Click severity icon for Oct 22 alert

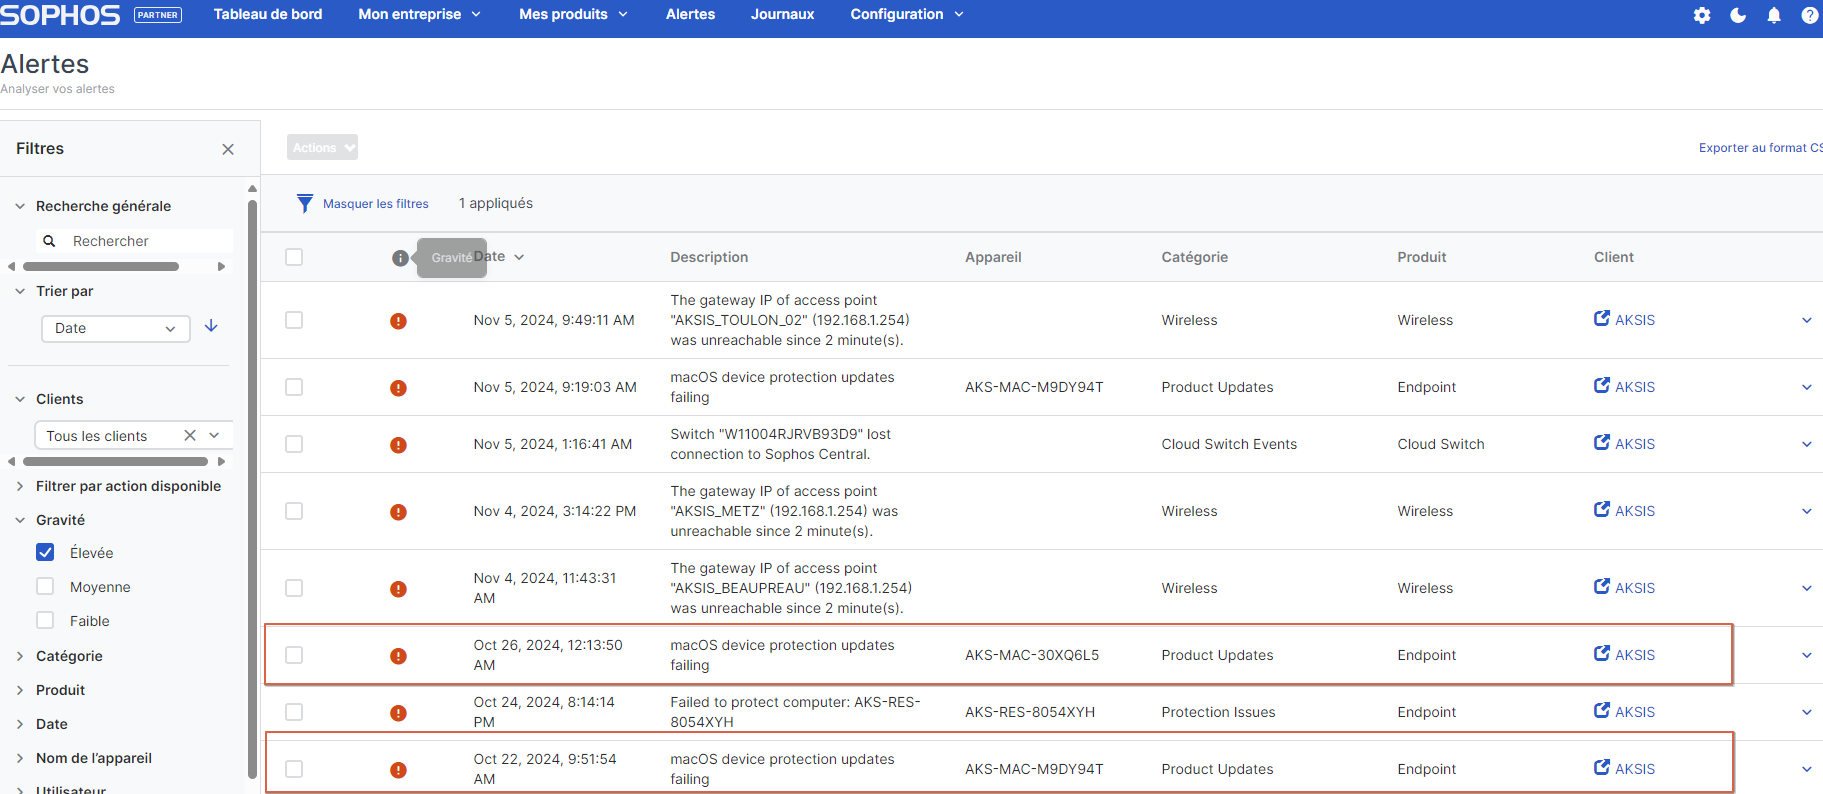point(398,770)
